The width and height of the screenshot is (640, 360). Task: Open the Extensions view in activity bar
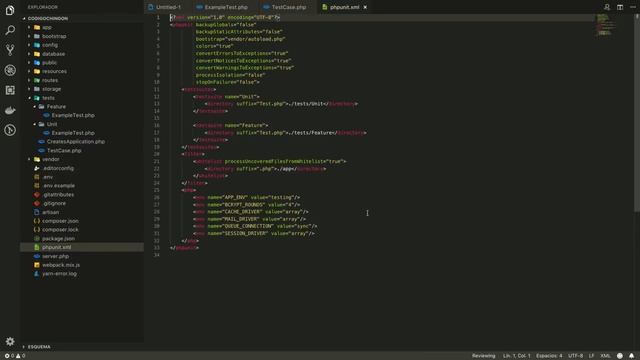point(10,90)
